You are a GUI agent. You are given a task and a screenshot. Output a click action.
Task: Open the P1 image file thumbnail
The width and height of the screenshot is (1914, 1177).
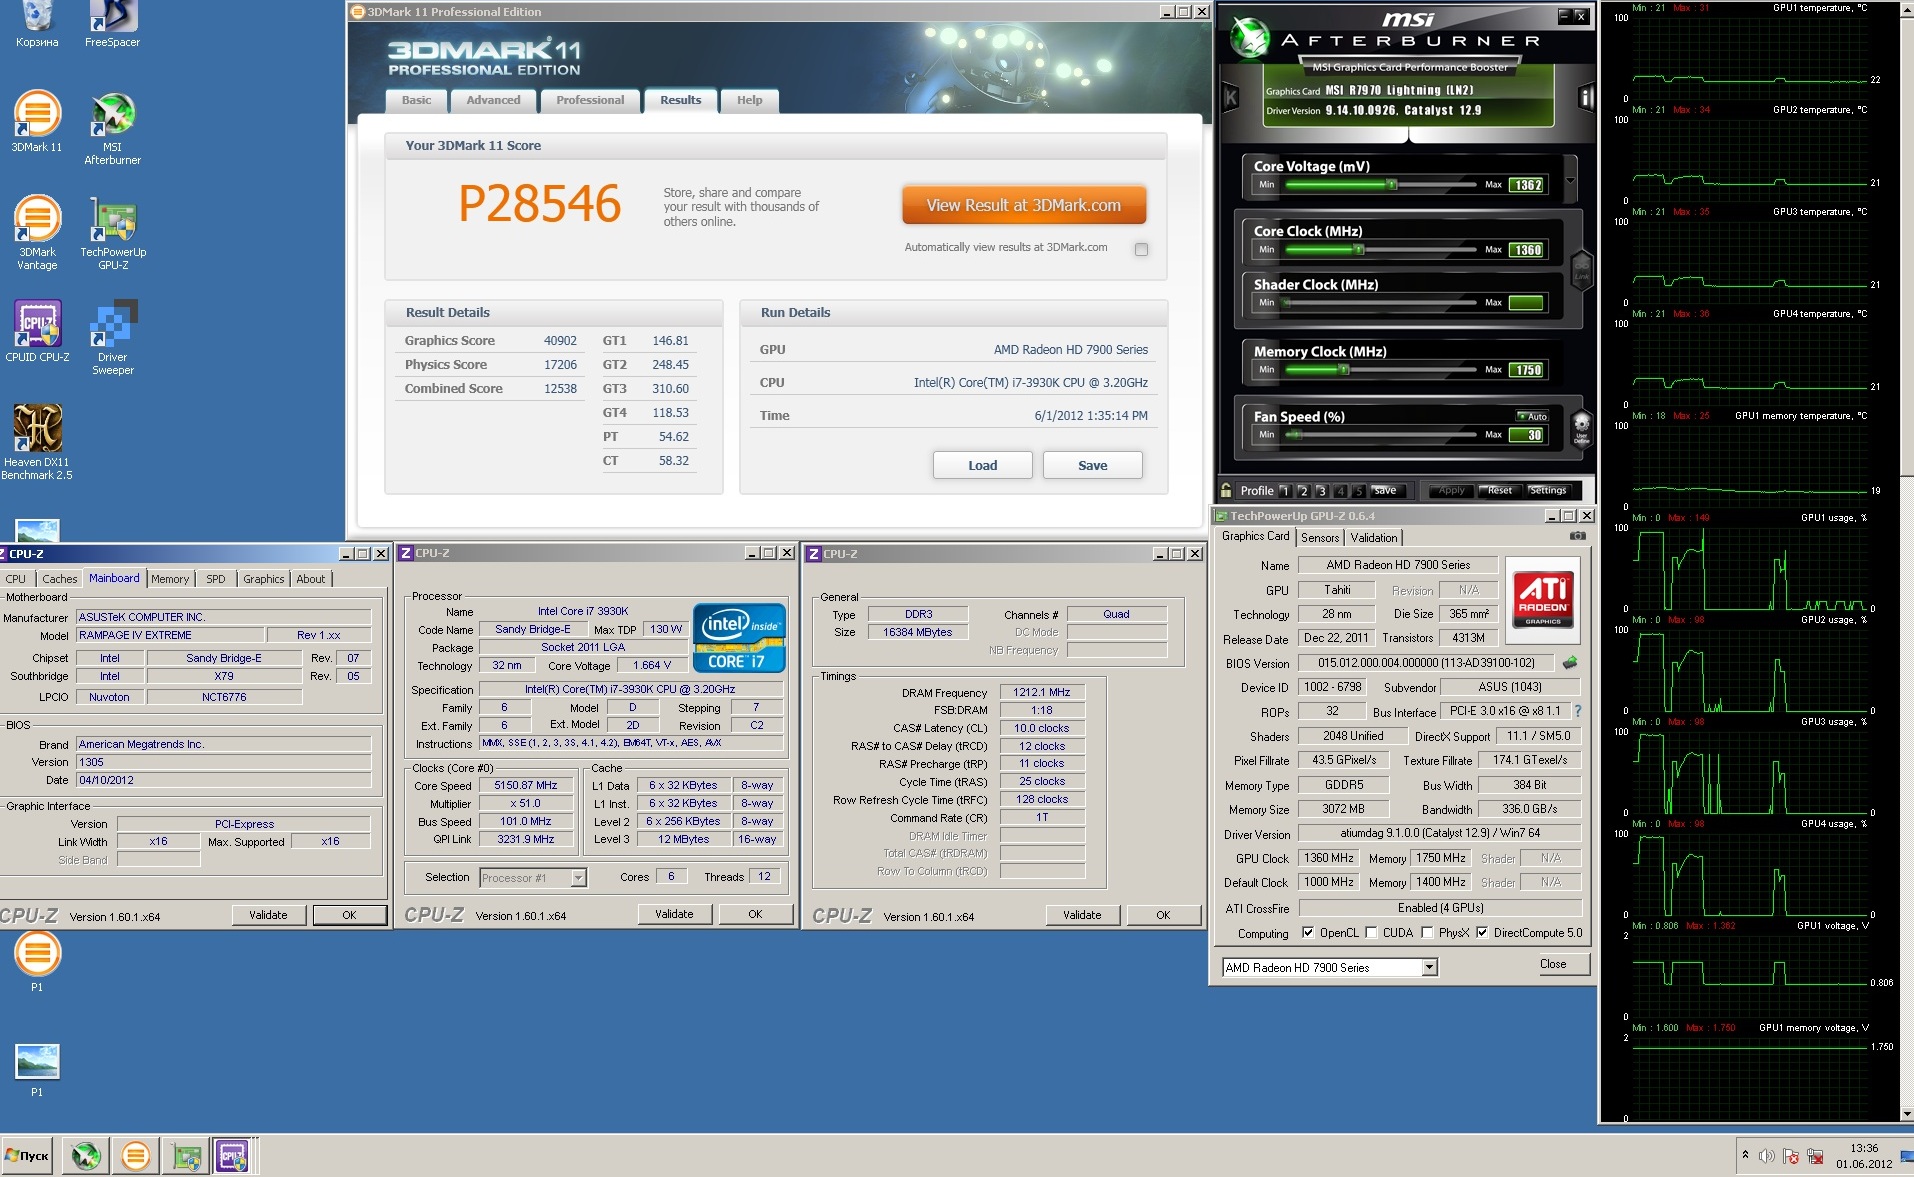(x=37, y=1069)
